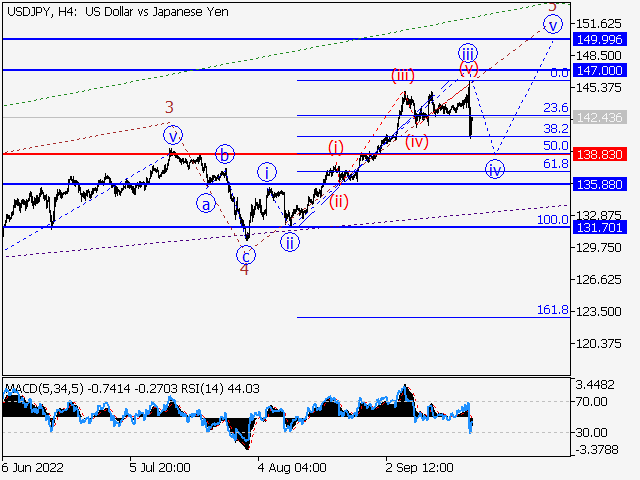Click the 129.750 price axis value
640x480 pixels.
[x=598, y=247]
